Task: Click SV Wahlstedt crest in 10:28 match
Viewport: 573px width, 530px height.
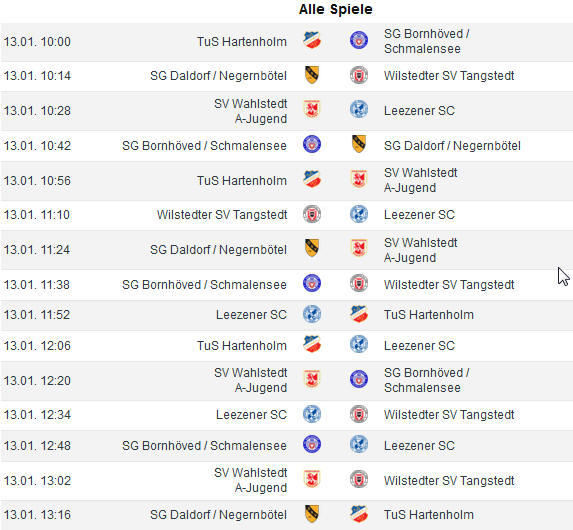Action: click(x=312, y=109)
